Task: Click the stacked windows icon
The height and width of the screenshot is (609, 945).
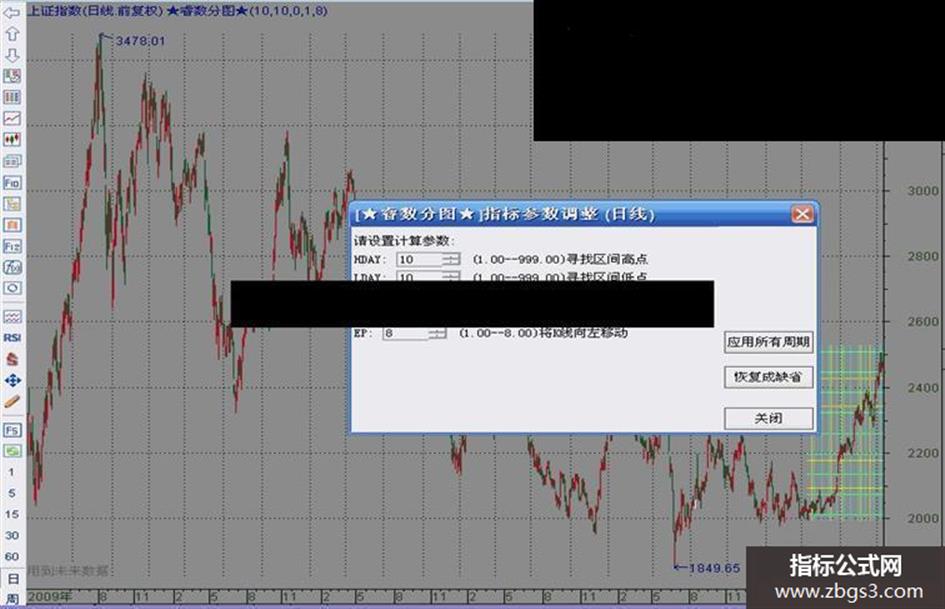Action: pyautogui.click(x=11, y=161)
